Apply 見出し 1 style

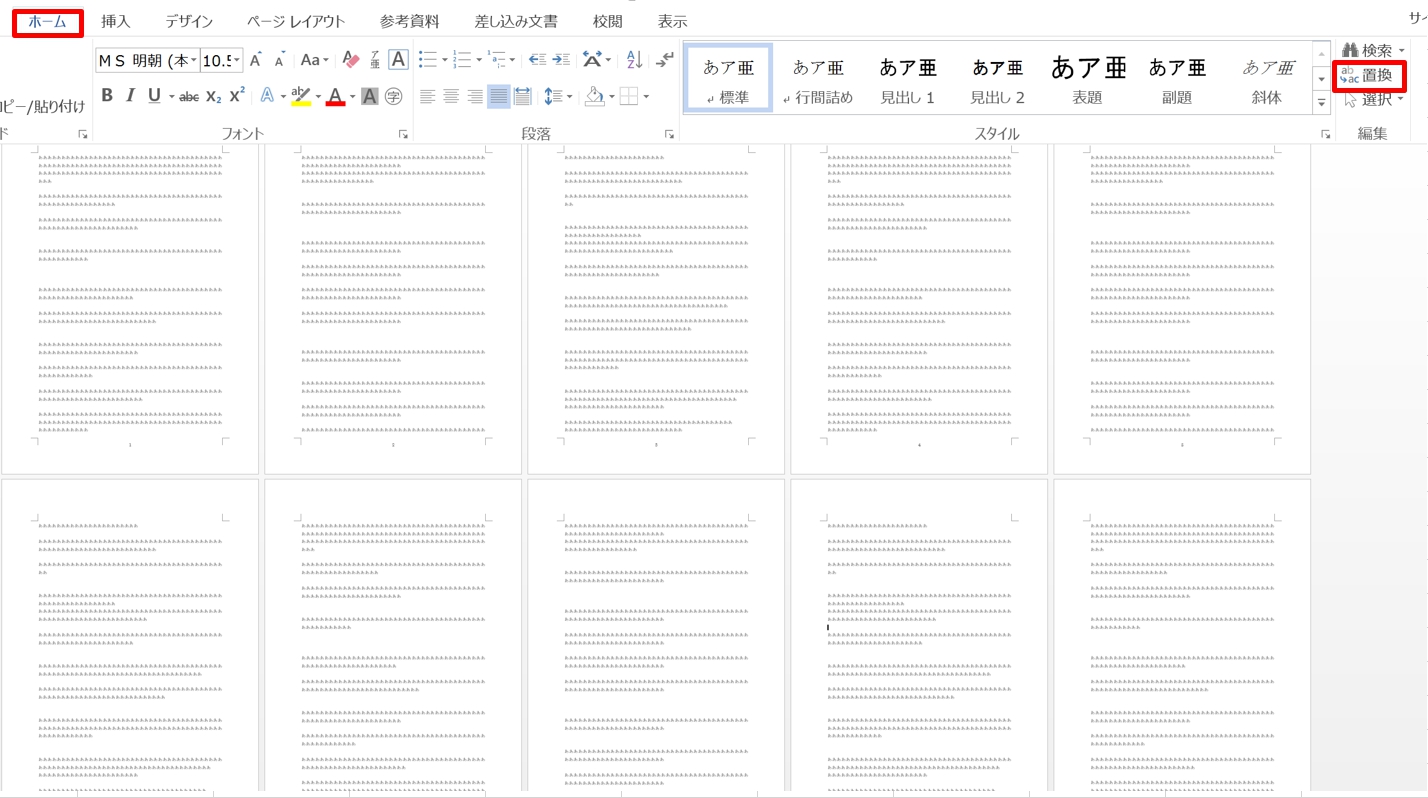coord(907,77)
